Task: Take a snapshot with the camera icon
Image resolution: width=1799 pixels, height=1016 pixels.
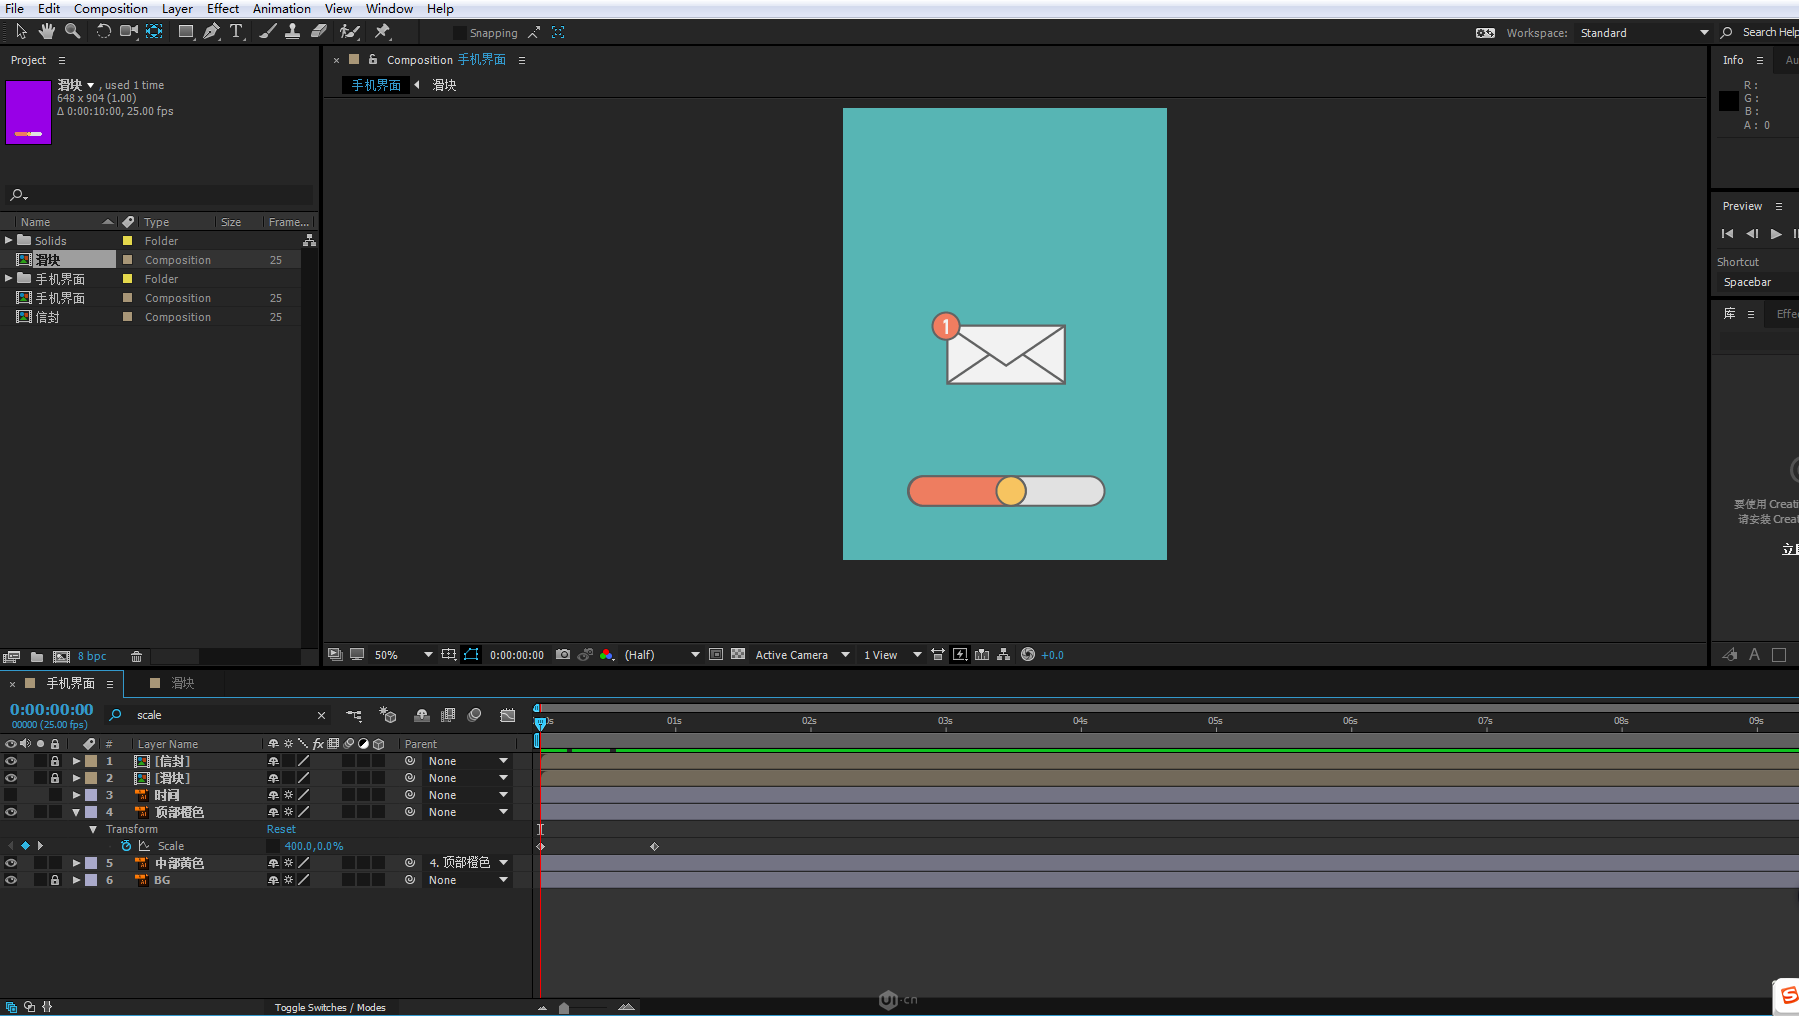Action: click(563, 655)
